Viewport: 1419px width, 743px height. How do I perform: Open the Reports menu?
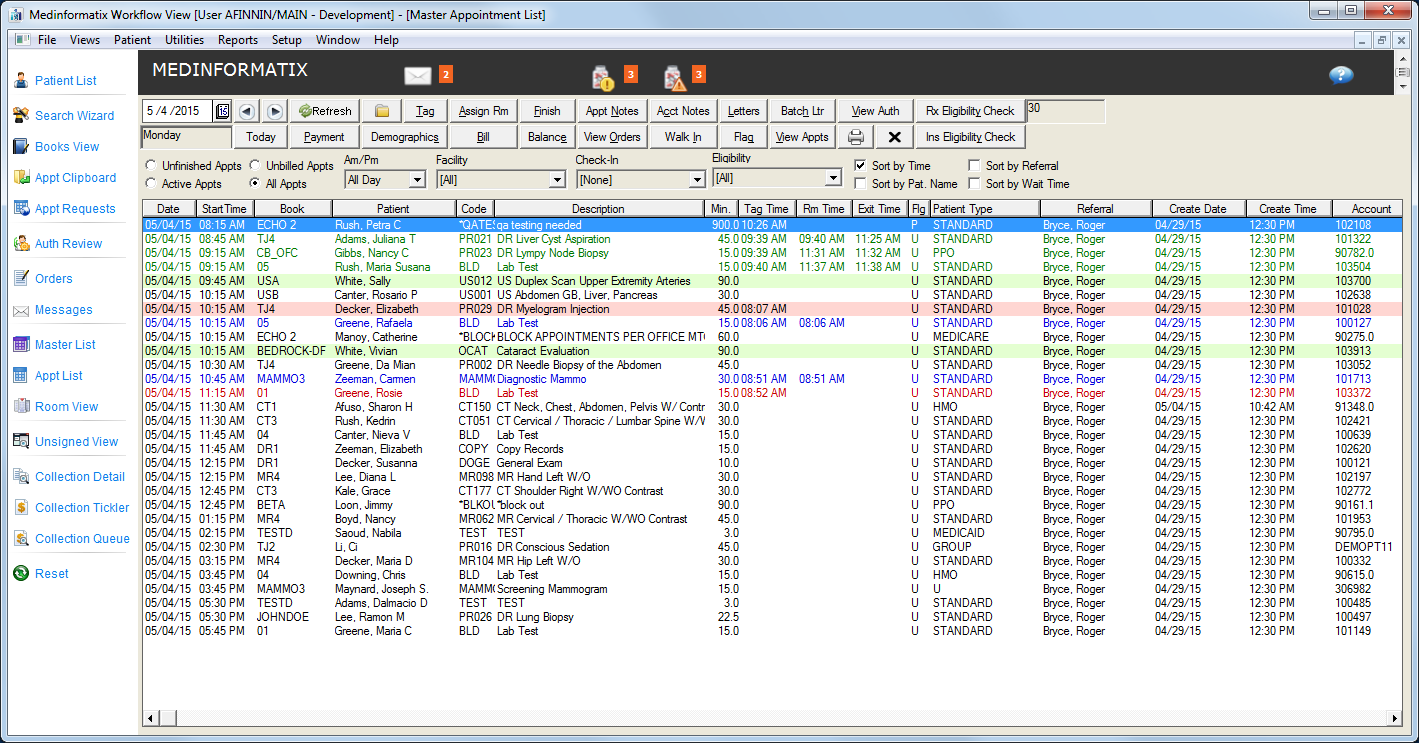click(238, 40)
